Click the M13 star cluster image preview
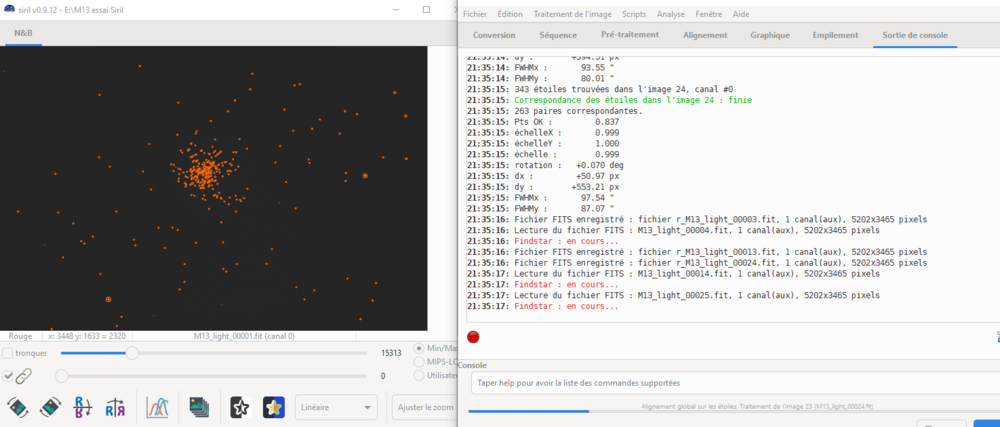1000x427 pixels. pos(213,188)
